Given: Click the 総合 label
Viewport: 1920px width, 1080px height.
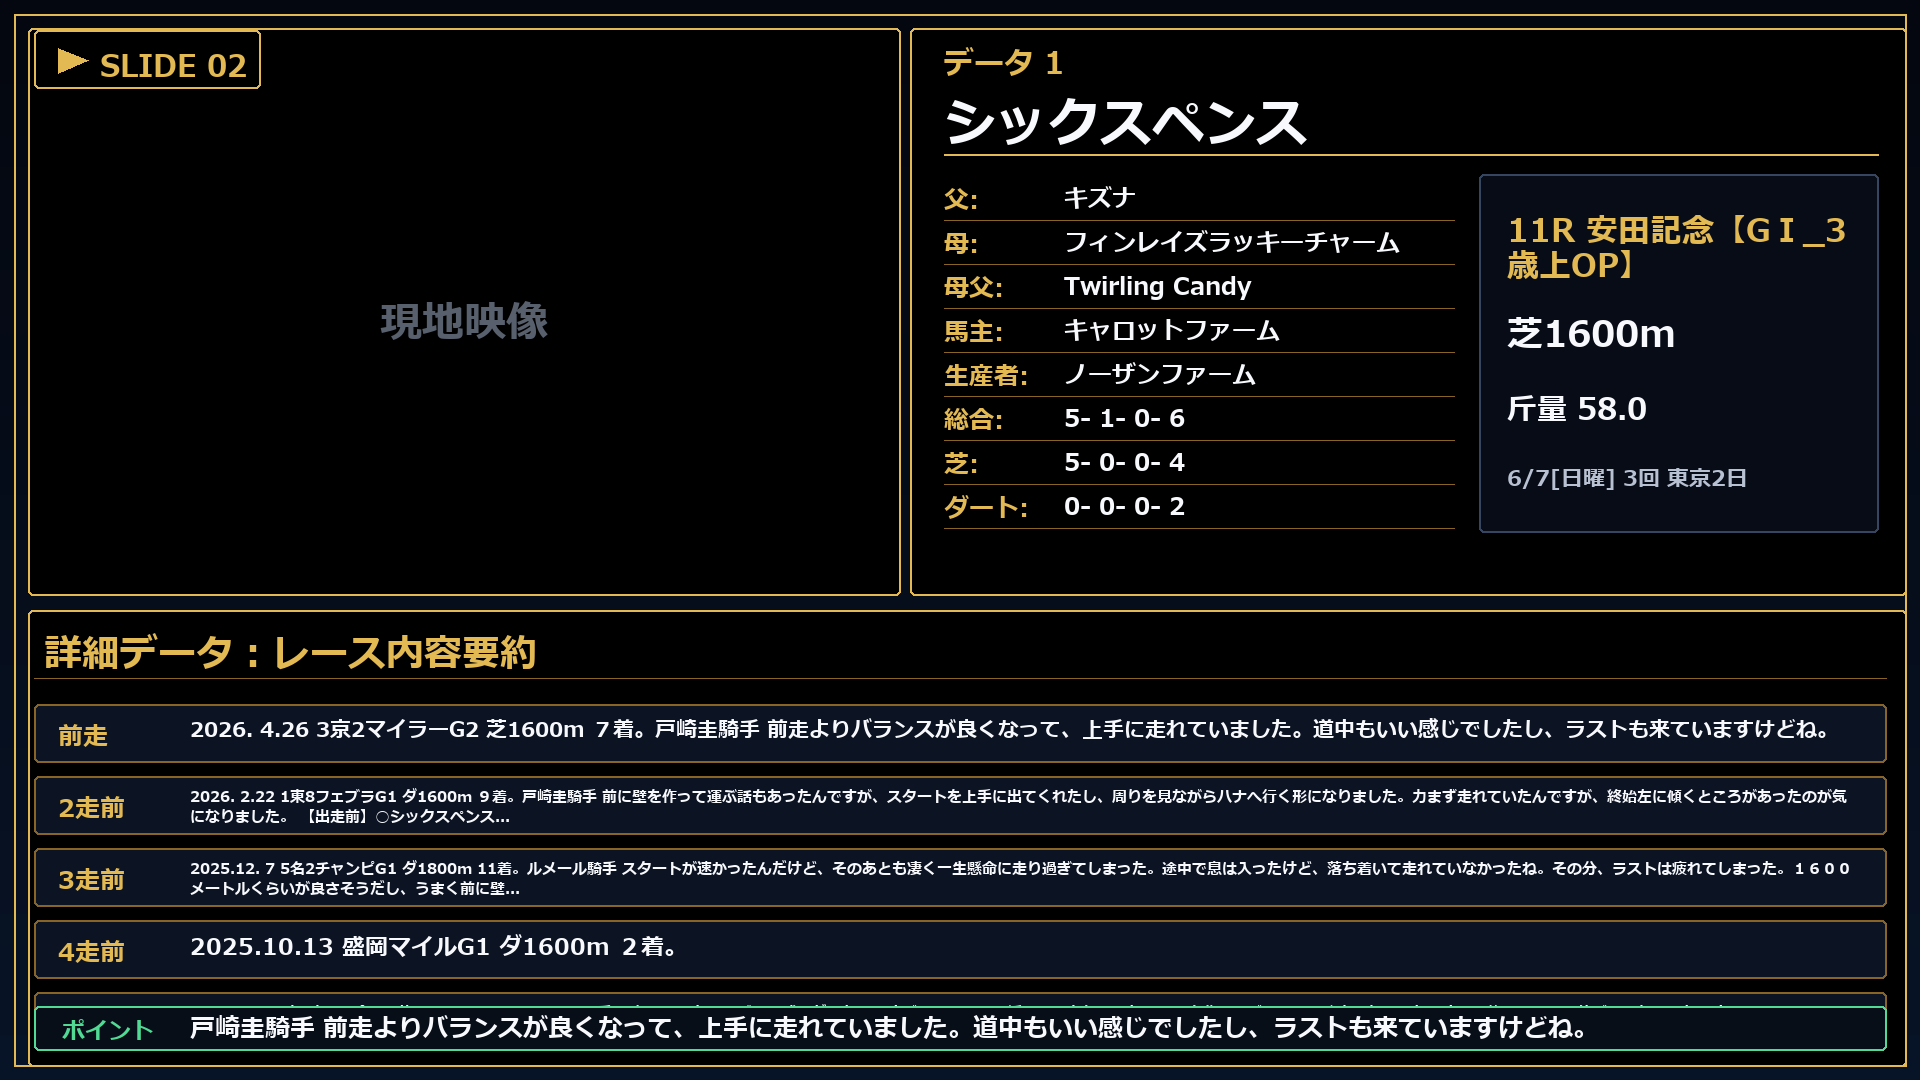Looking at the screenshot, I should coord(973,419).
